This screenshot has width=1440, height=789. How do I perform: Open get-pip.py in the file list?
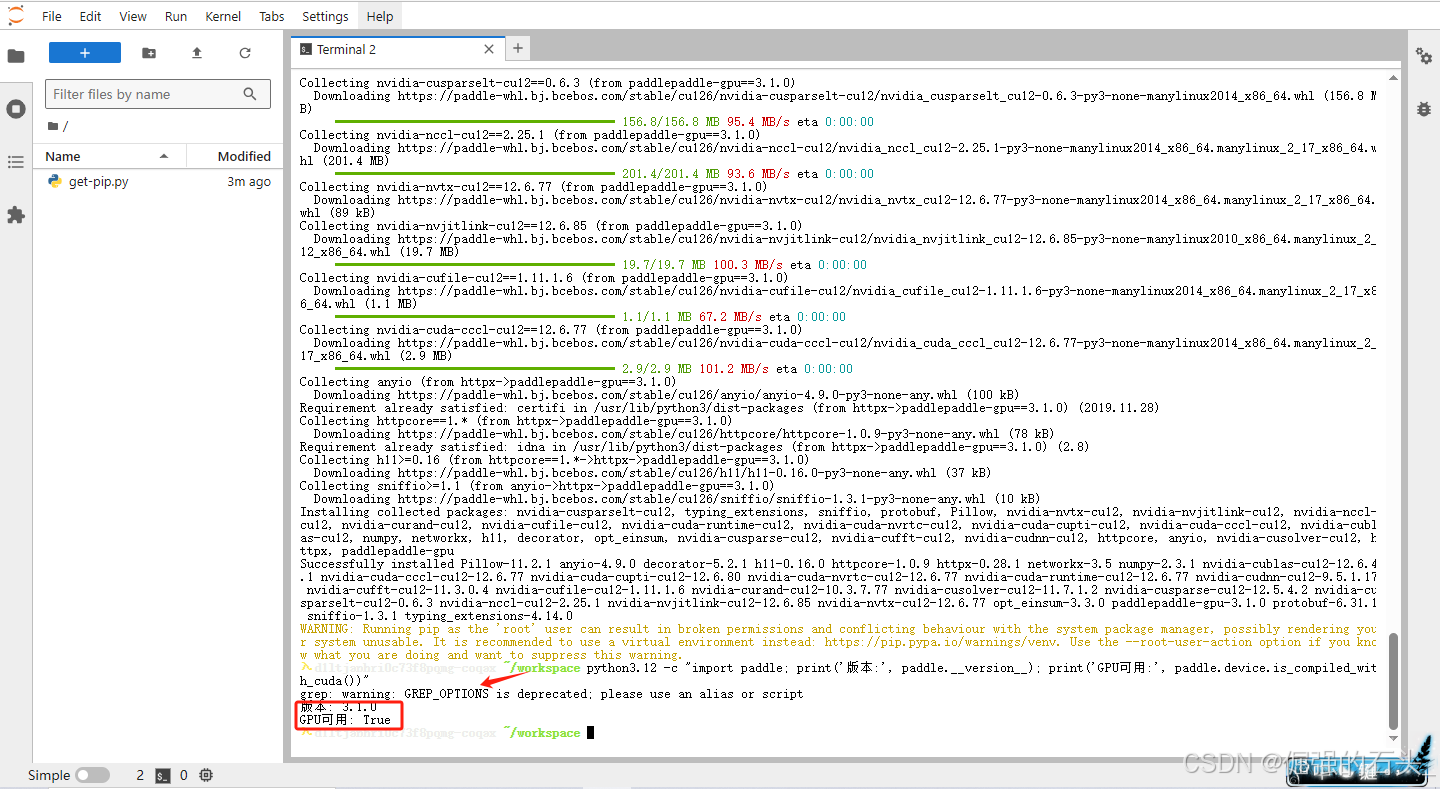pyautogui.click(x=98, y=182)
